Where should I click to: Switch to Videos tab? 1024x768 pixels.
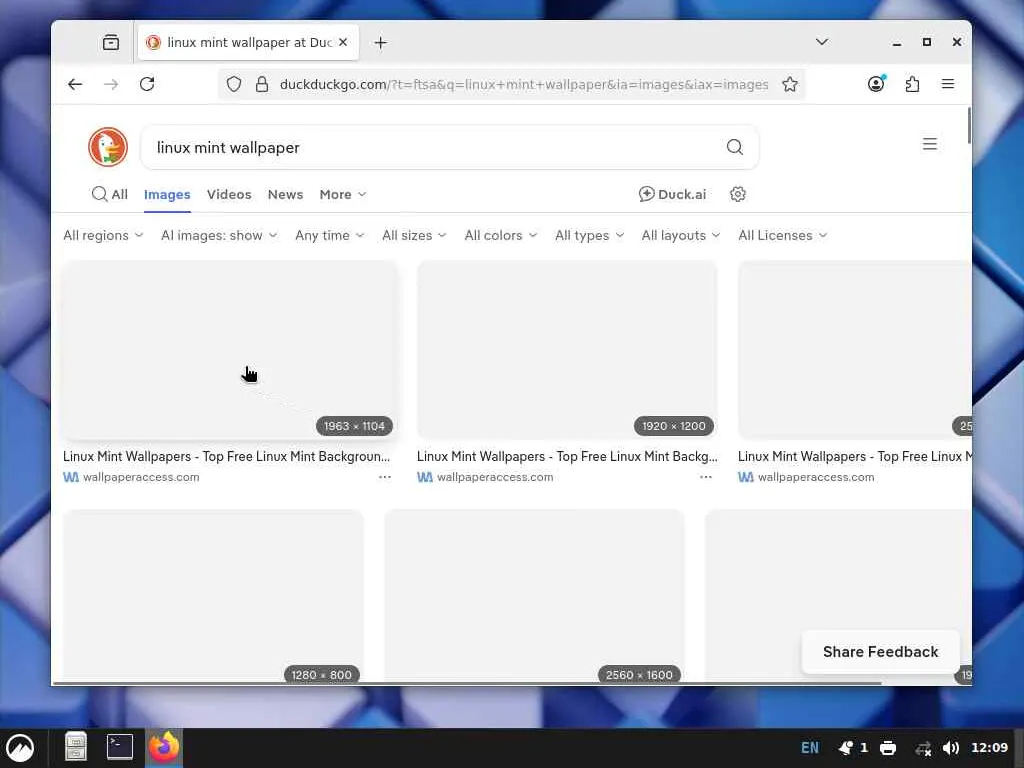[x=229, y=195]
